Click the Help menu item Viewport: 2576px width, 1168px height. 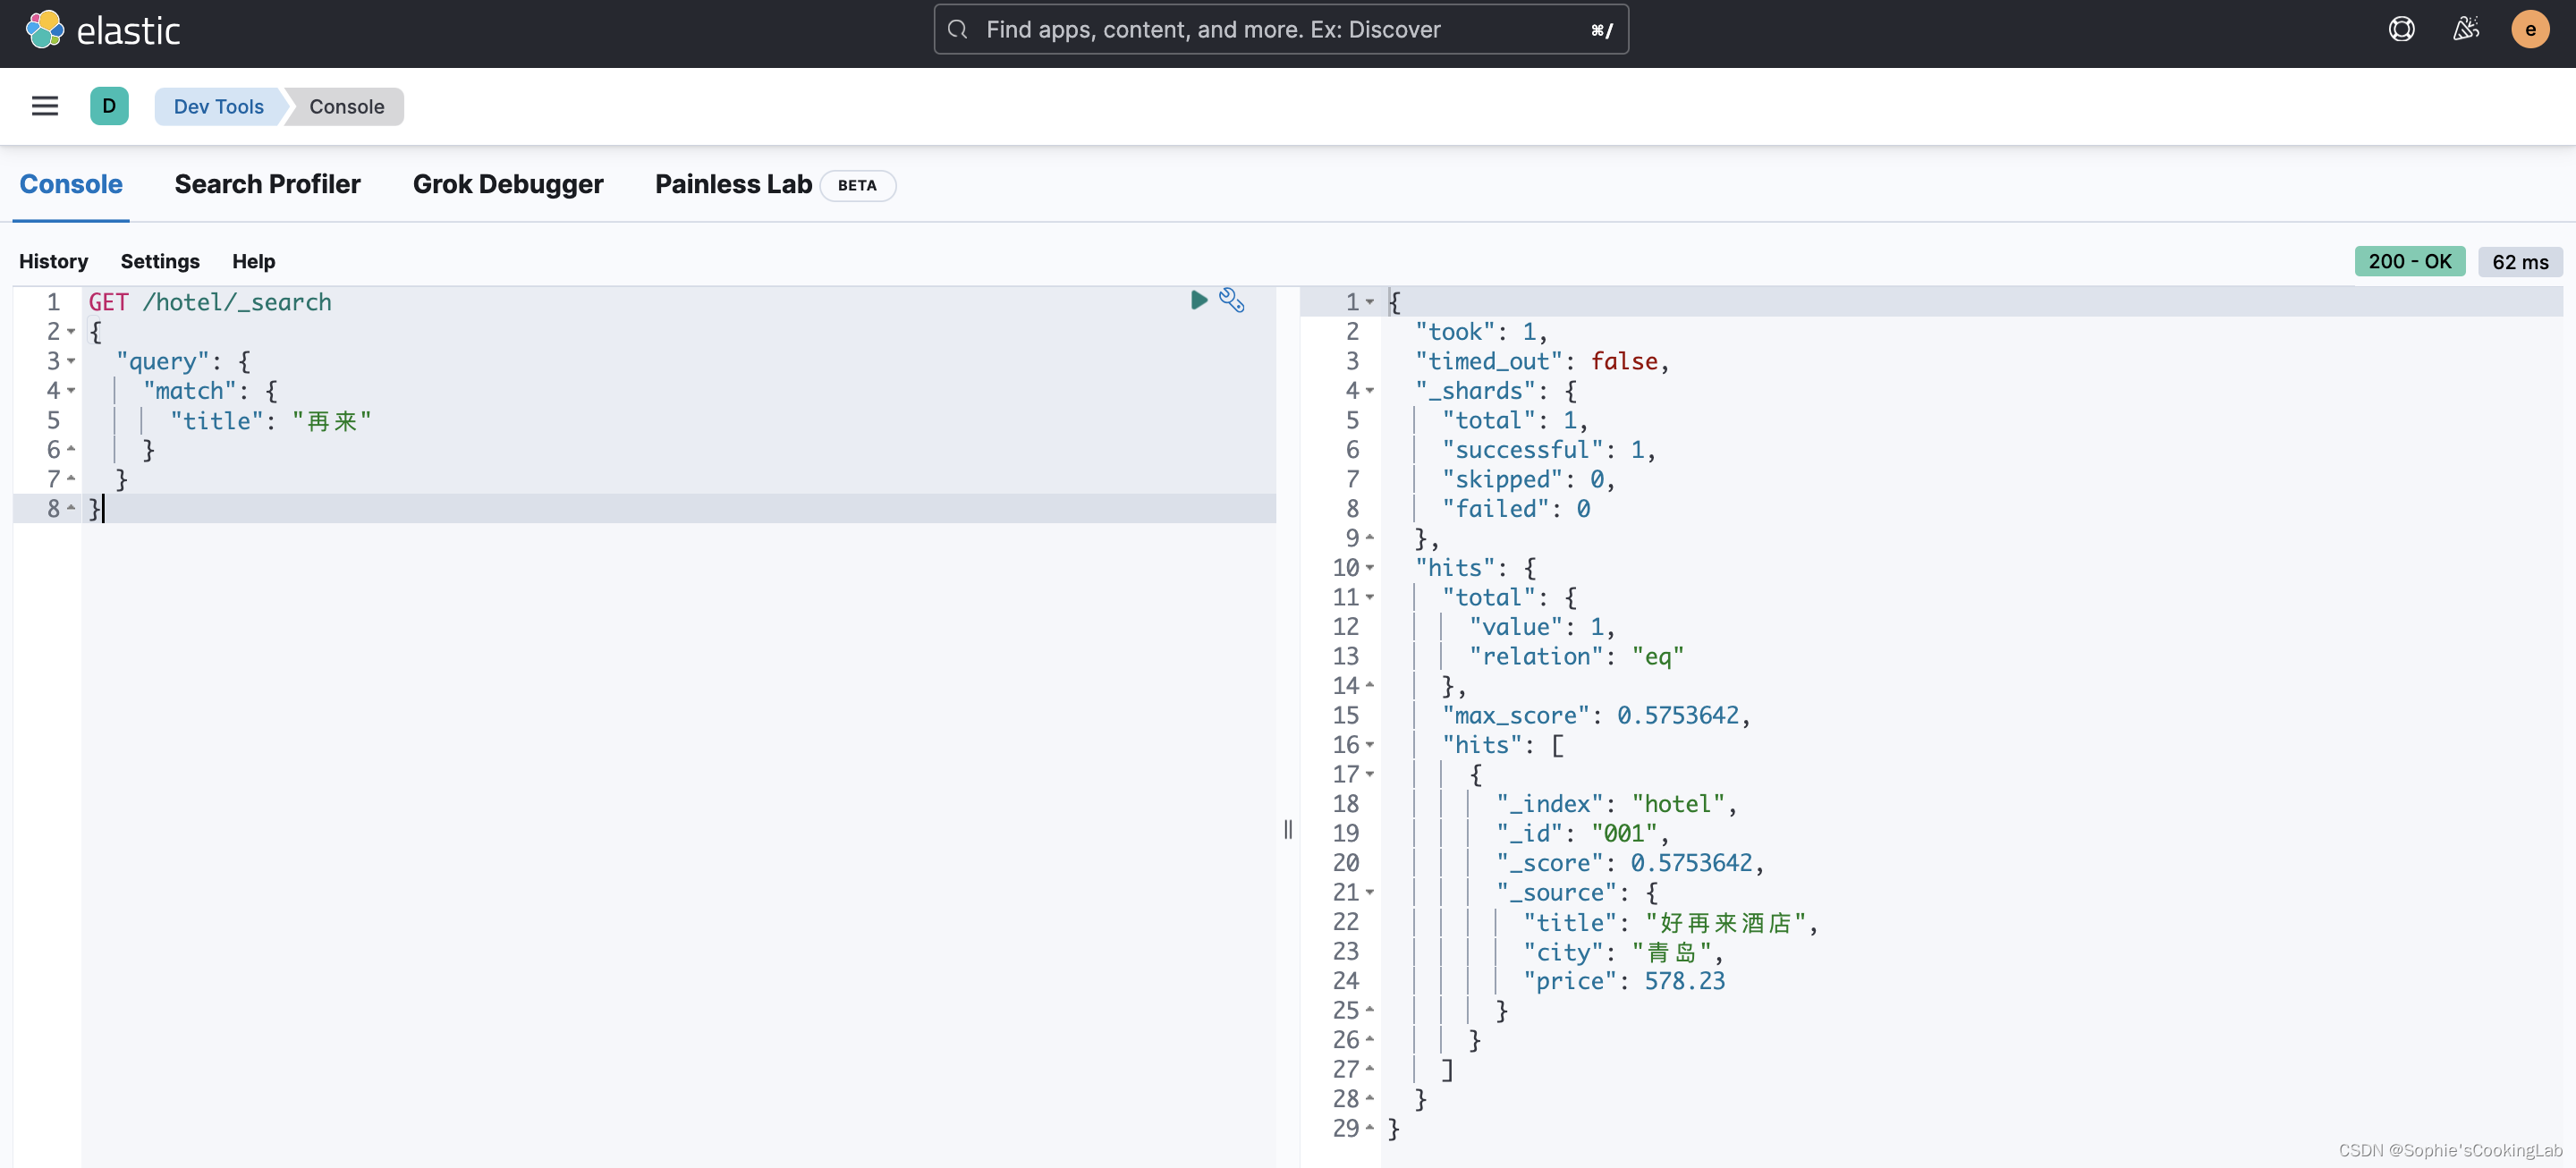(x=253, y=259)
